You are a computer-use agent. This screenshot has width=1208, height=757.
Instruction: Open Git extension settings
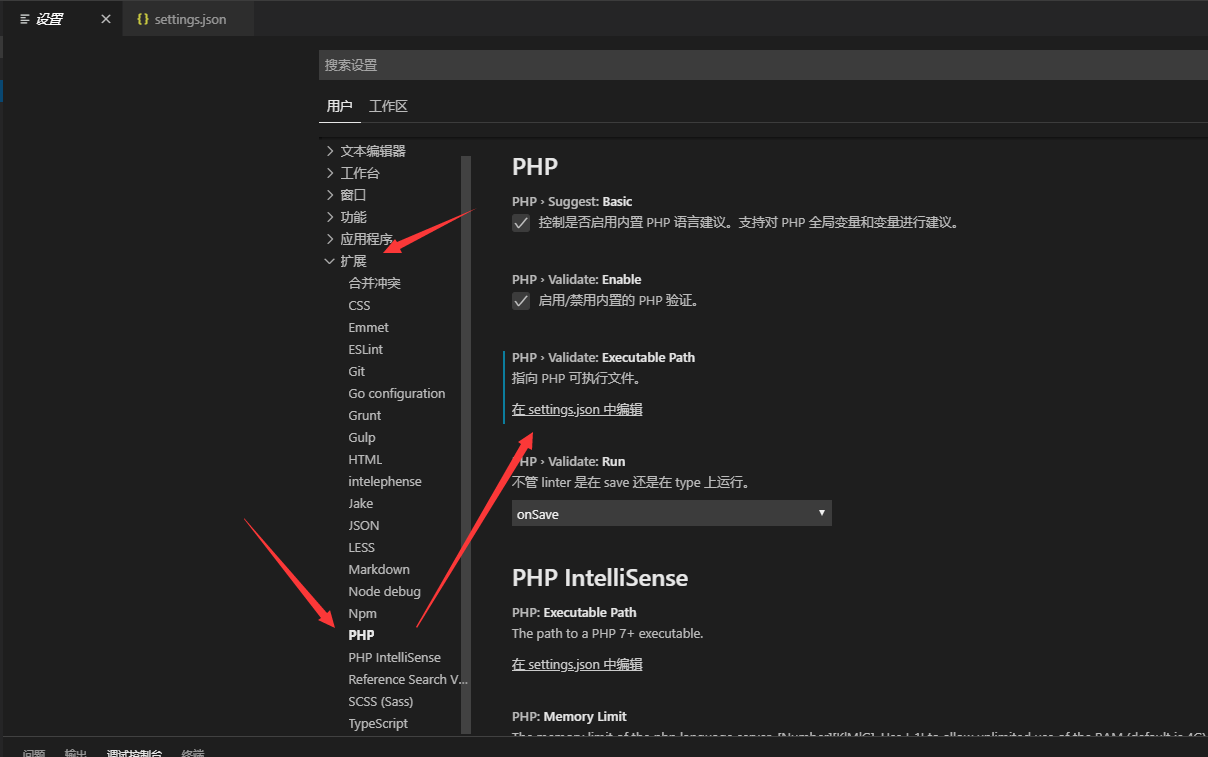(356, 371)
